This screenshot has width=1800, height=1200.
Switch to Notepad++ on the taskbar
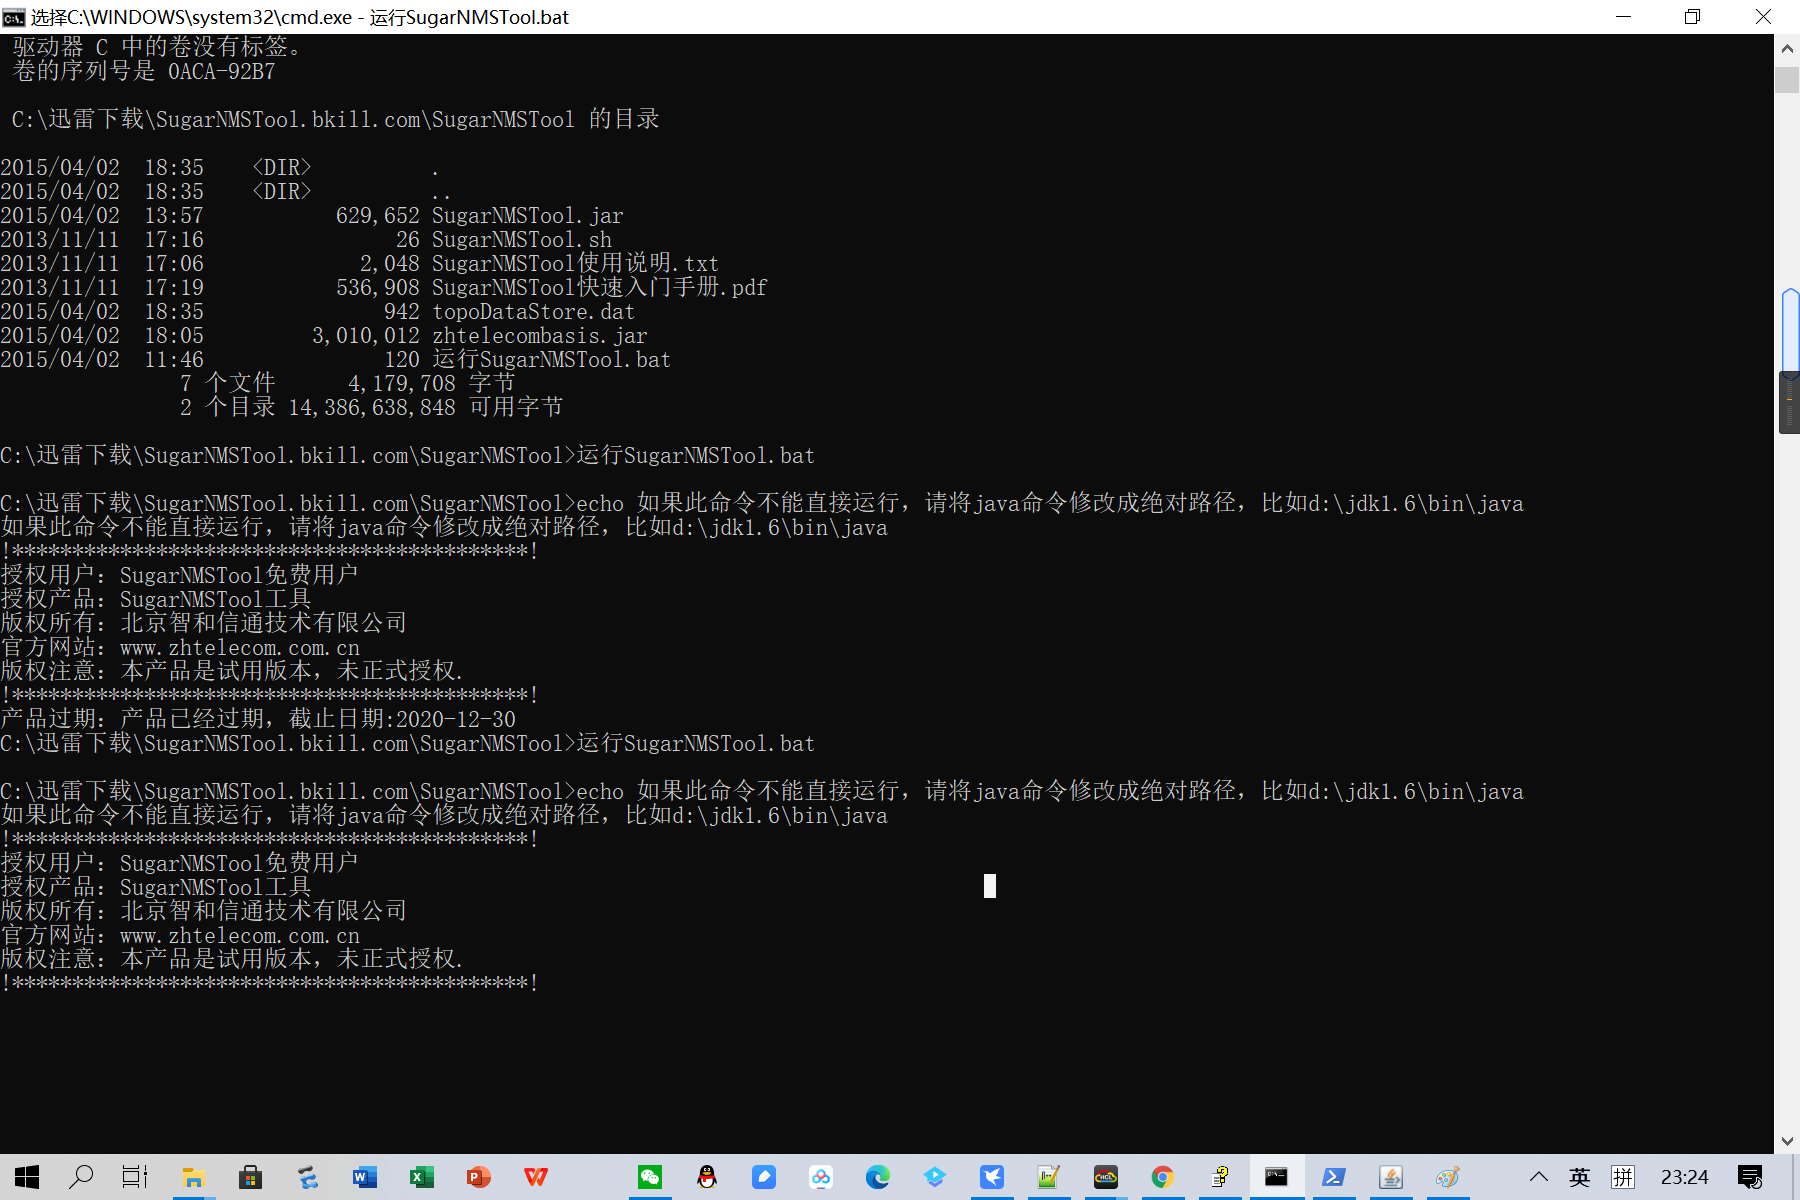(x=1048, y=1177)
